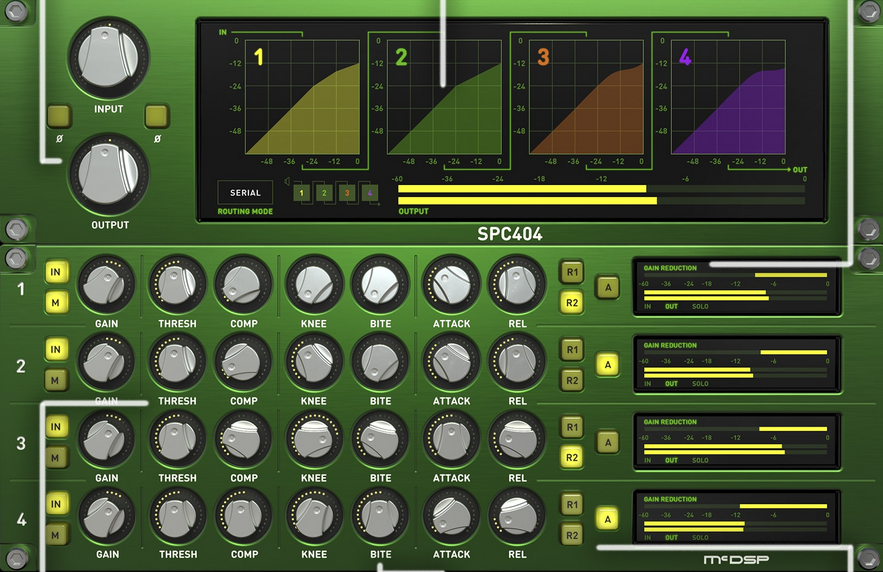Click the band 2 ATTACK knob
Screen dimensions: 883x572
coord(451,362)
